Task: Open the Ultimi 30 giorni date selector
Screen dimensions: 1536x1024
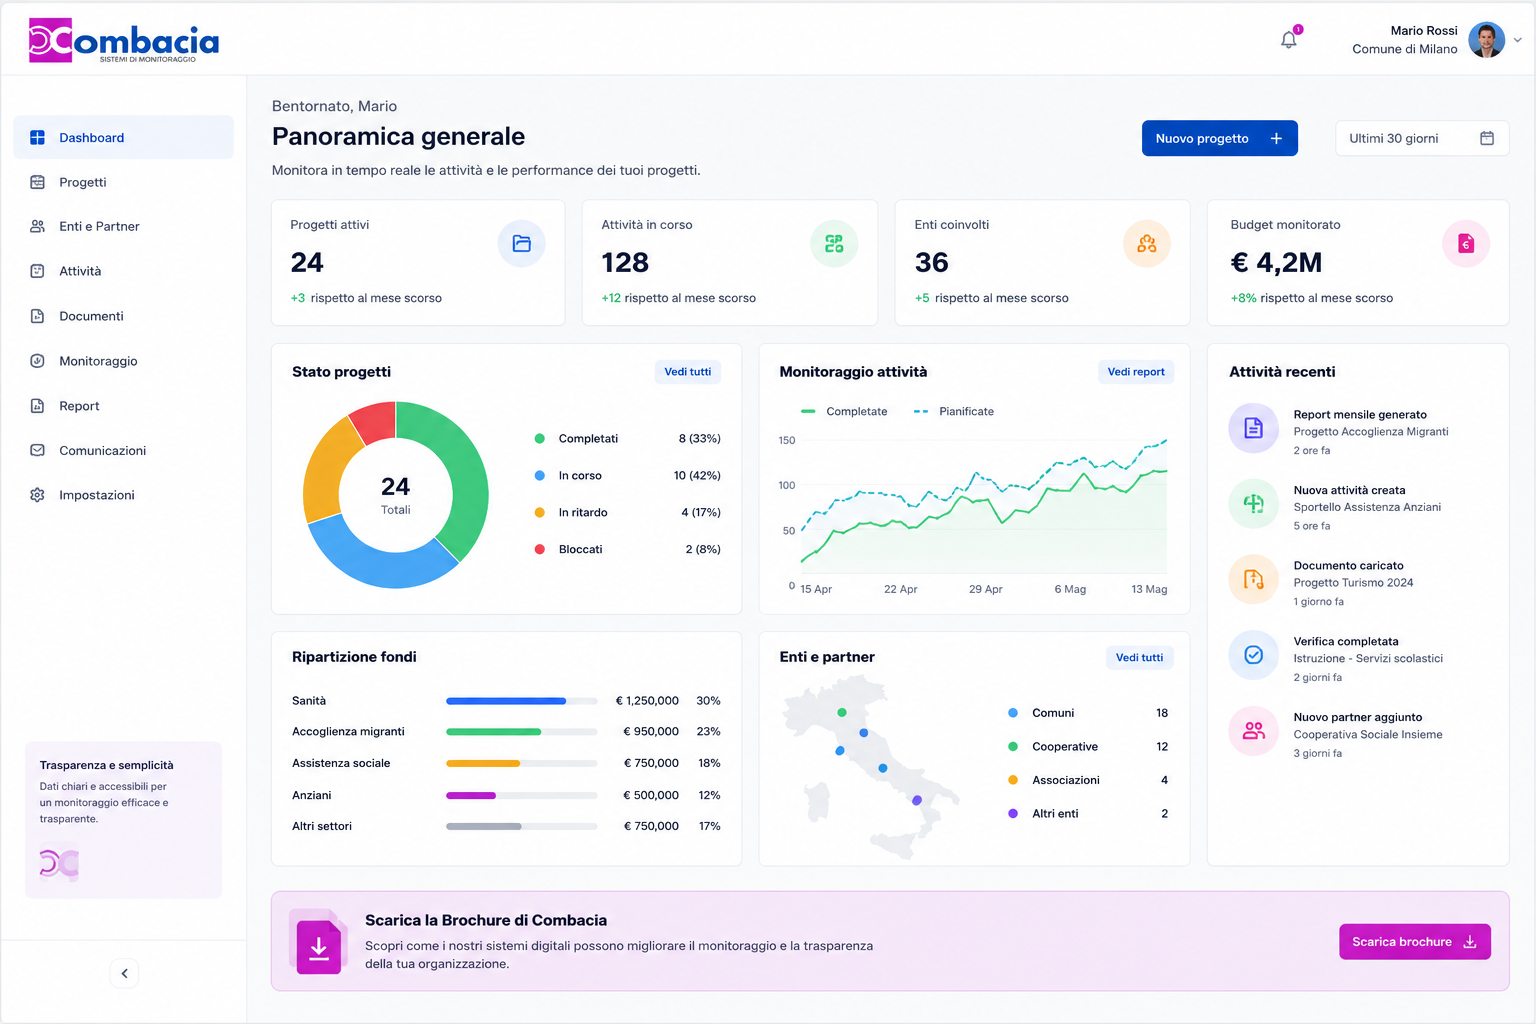Action: click(1421, 138)
